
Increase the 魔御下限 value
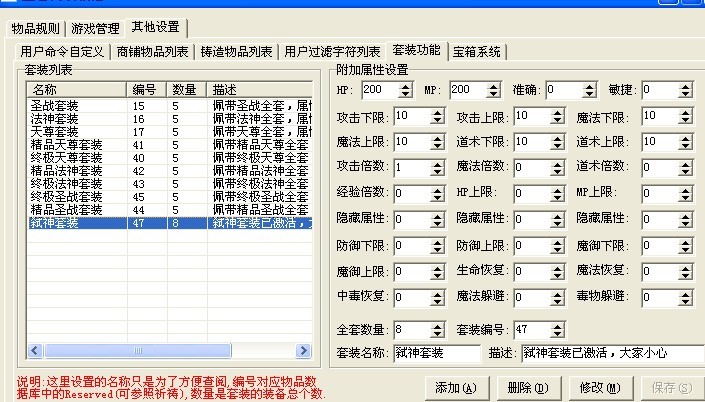[685, 242]
